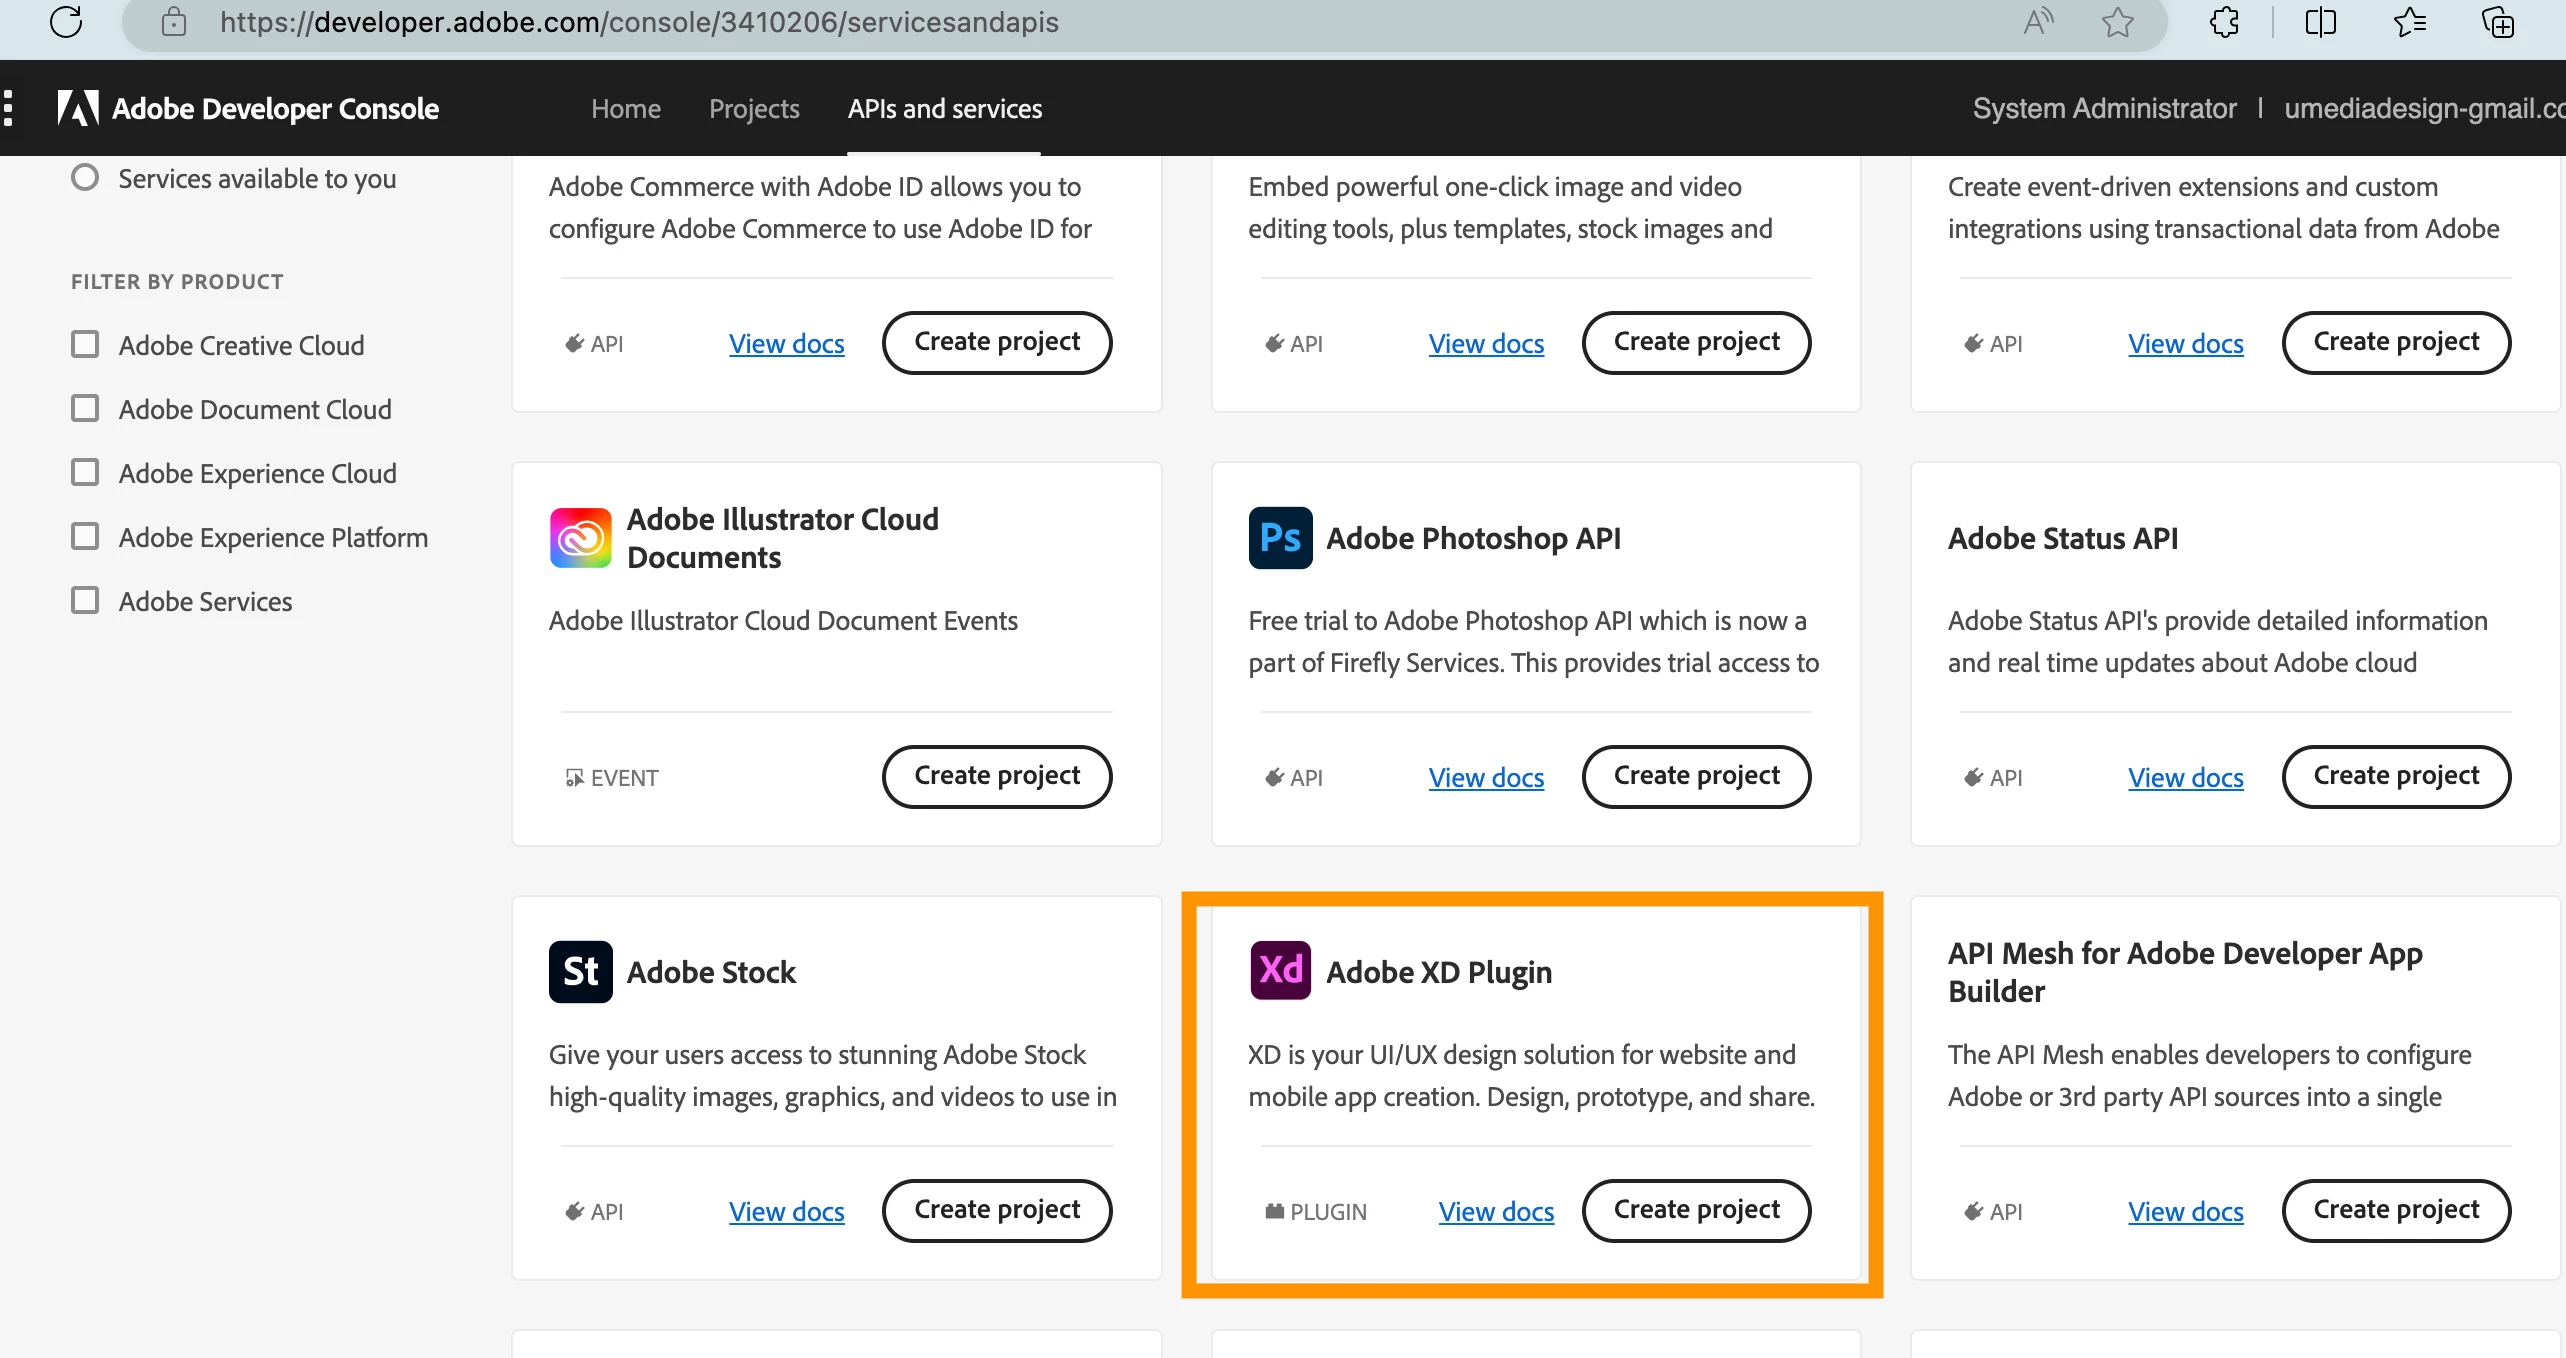
Task: Click the Adobe Stock St icon
Action: [x=580, y=972]
